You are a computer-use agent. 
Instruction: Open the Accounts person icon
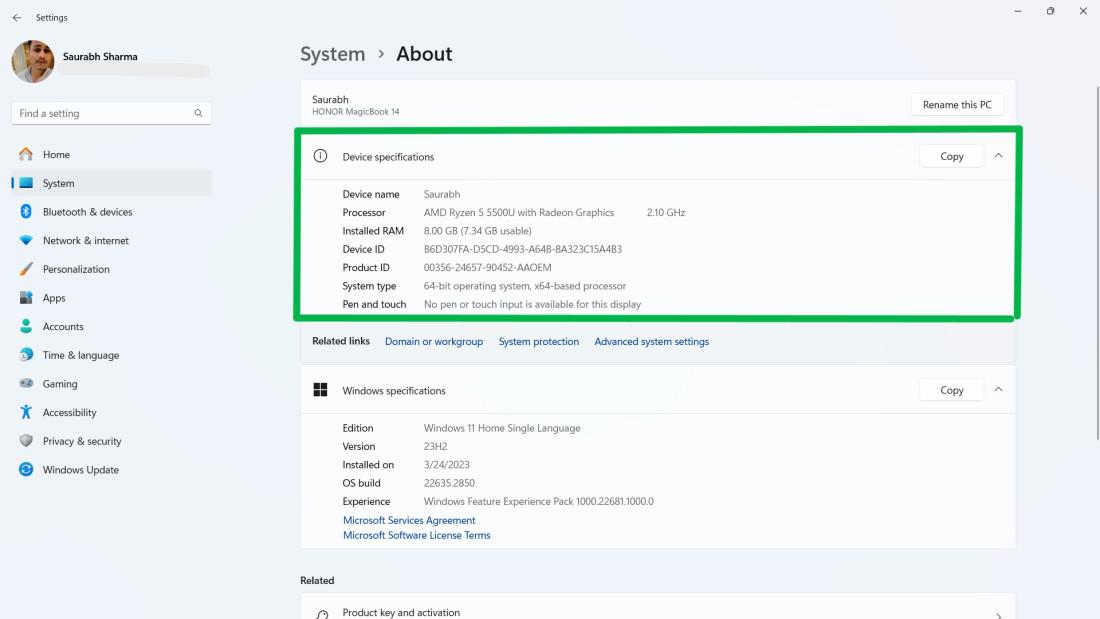pos(26,327)
